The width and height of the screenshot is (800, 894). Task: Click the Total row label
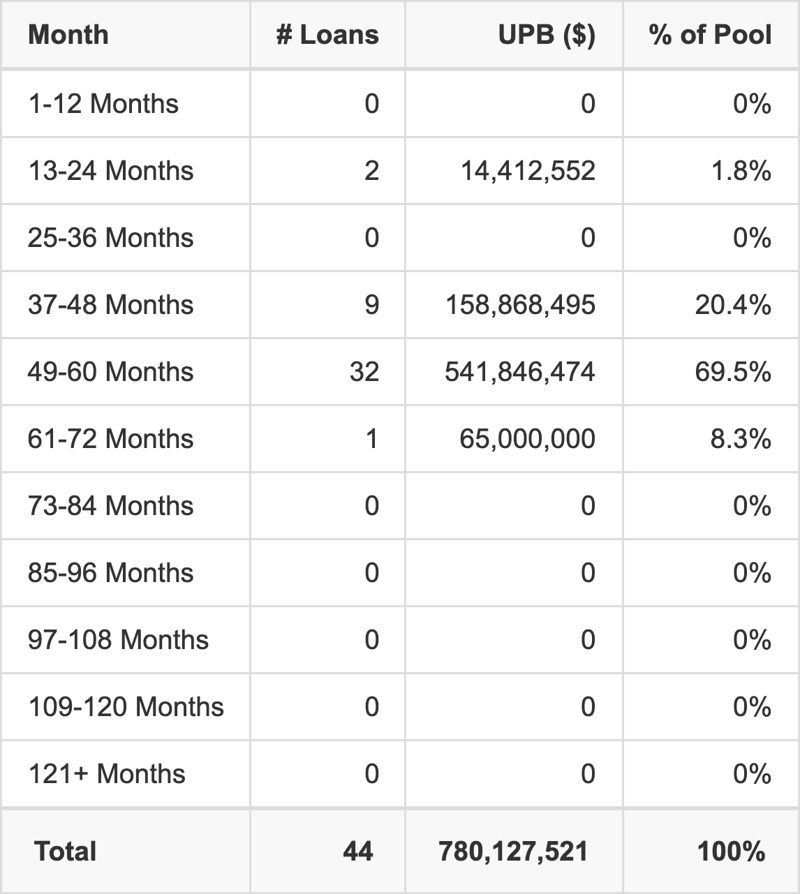pyautogui.click(x=65, y=852)
